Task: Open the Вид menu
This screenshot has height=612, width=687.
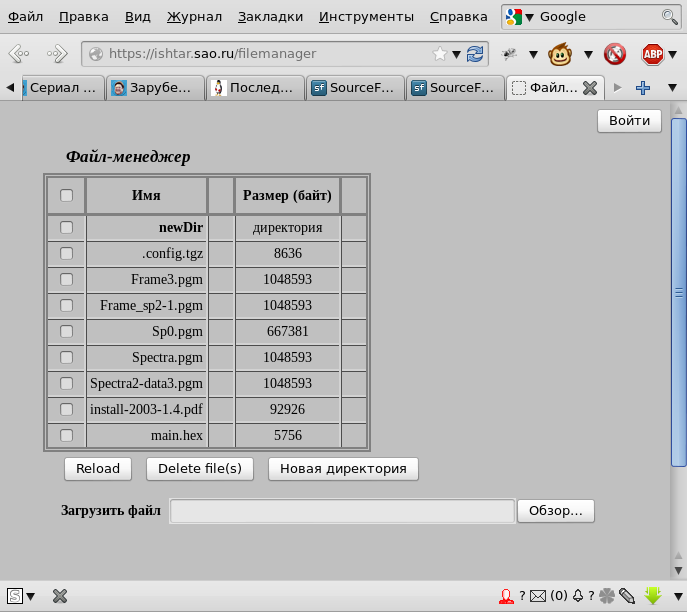Action: 138,17
